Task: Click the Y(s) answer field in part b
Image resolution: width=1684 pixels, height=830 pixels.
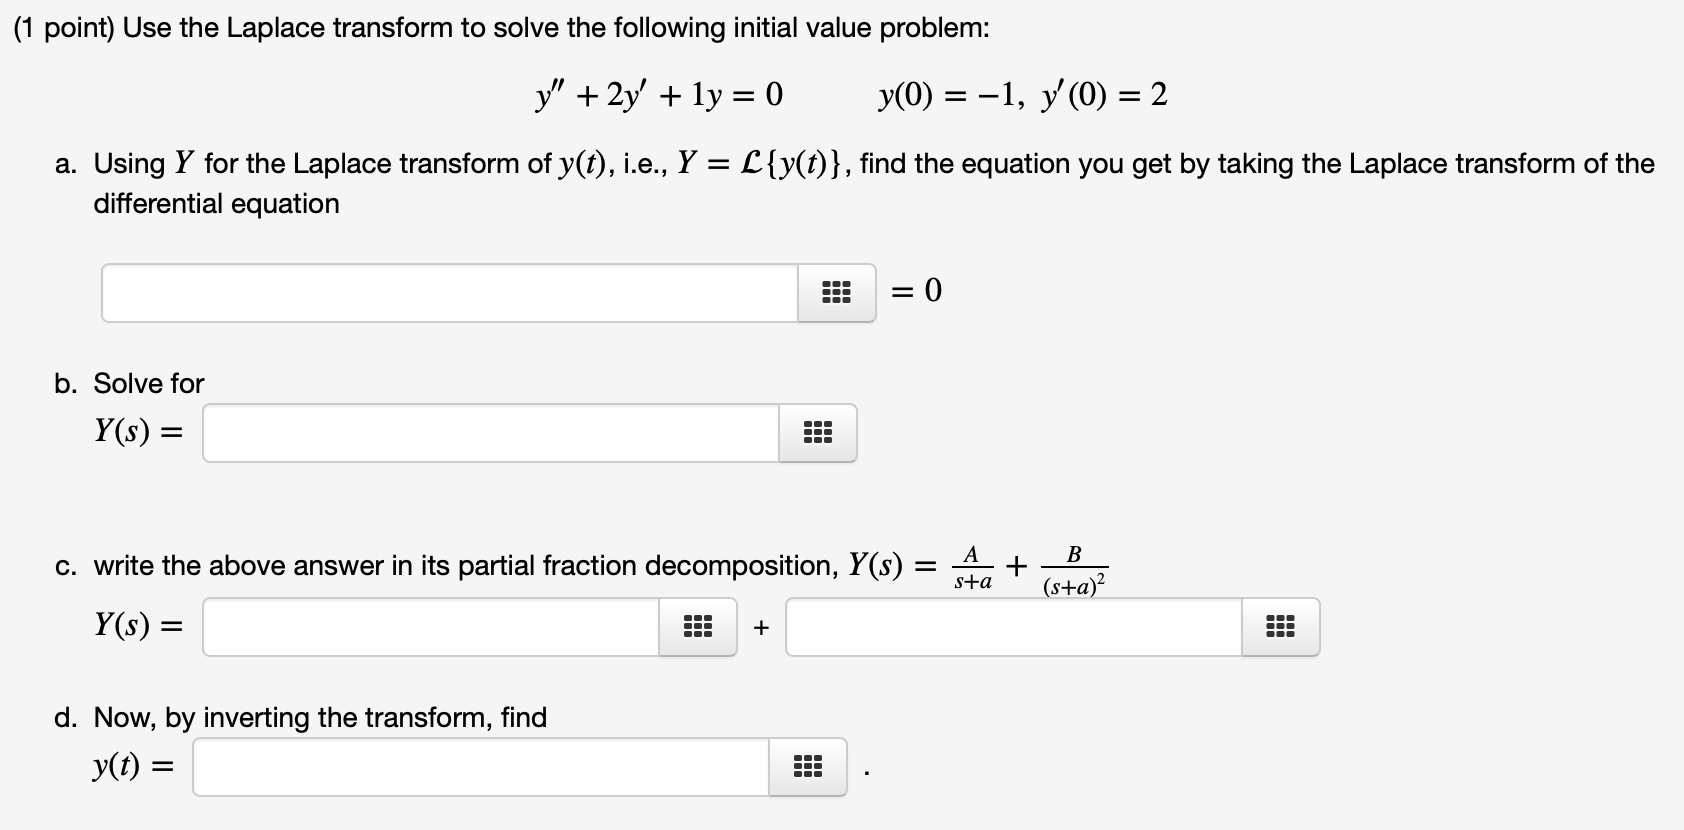Action: point(490,432)
